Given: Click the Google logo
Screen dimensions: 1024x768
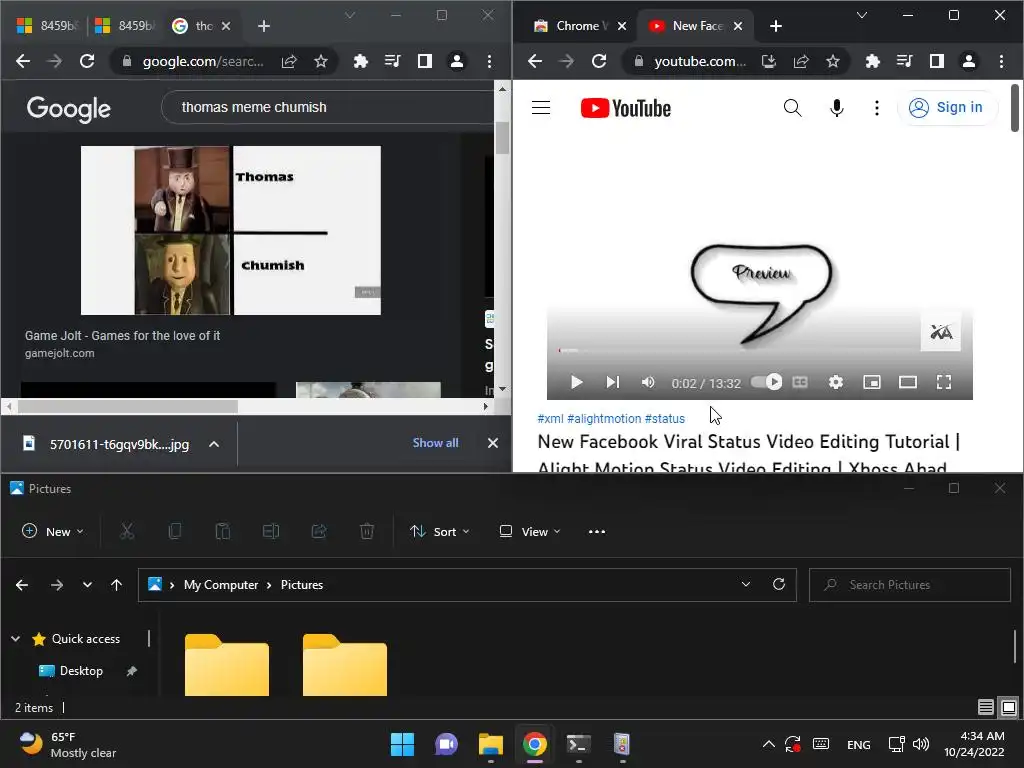Looking at the screenshot, I should [69, 109].
